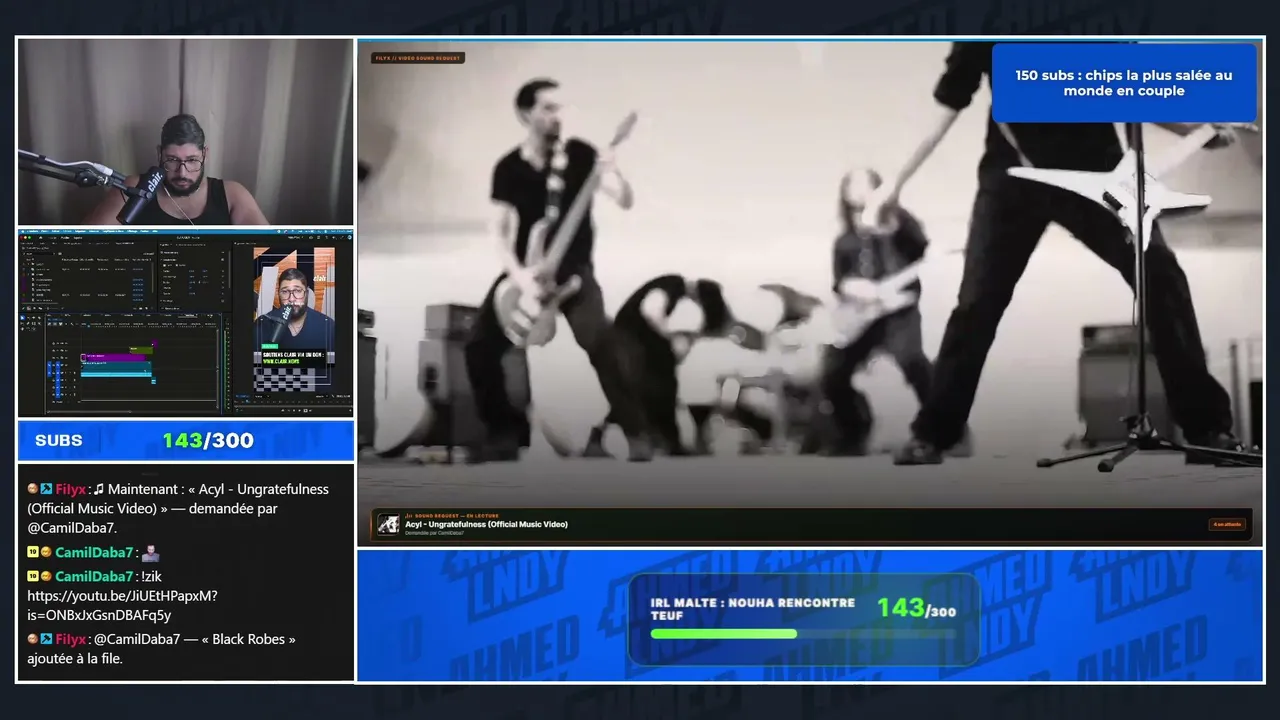Click the emote posted by CamilDaba7 in chat
1280x720 pixels.
(150, 552)
